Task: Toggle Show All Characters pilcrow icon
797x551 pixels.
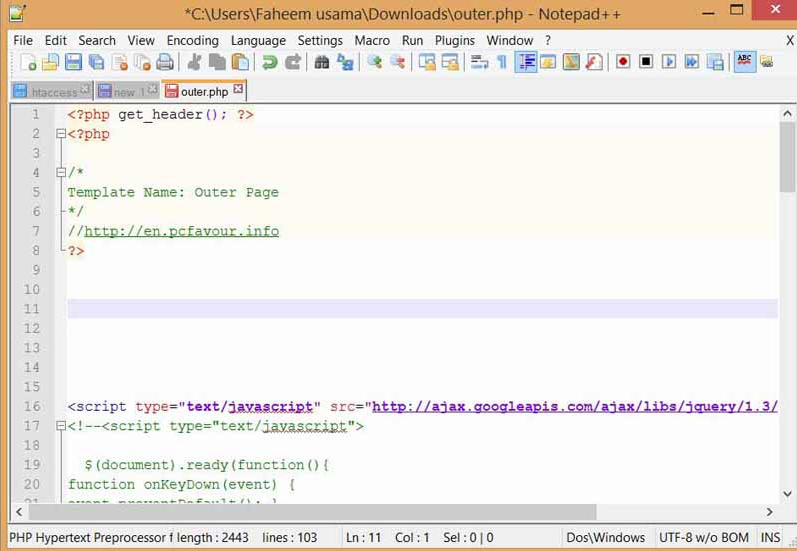Action: (x=502, y=62)
